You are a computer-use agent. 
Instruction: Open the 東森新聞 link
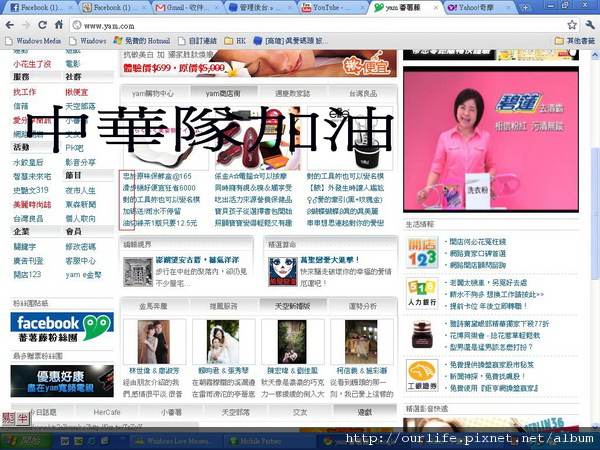pyautogui.click(x=80, y=204)
